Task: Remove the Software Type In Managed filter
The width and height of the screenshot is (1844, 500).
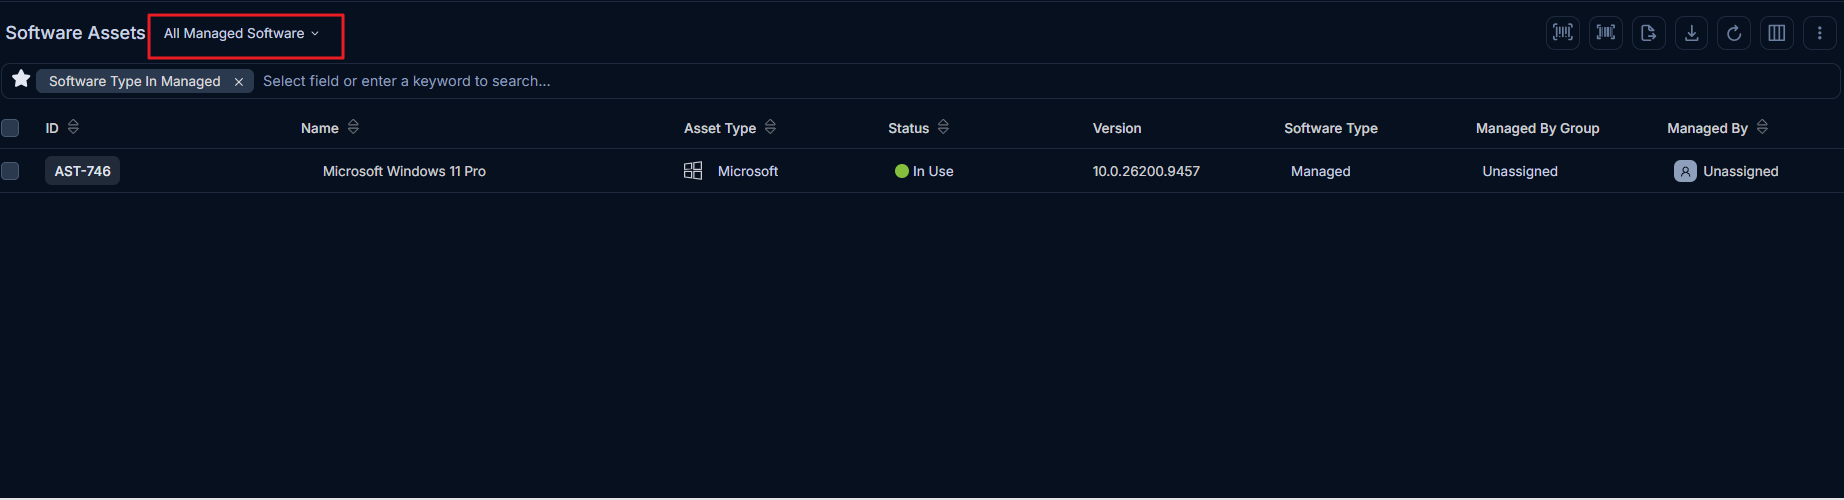Action: point(239,82)
